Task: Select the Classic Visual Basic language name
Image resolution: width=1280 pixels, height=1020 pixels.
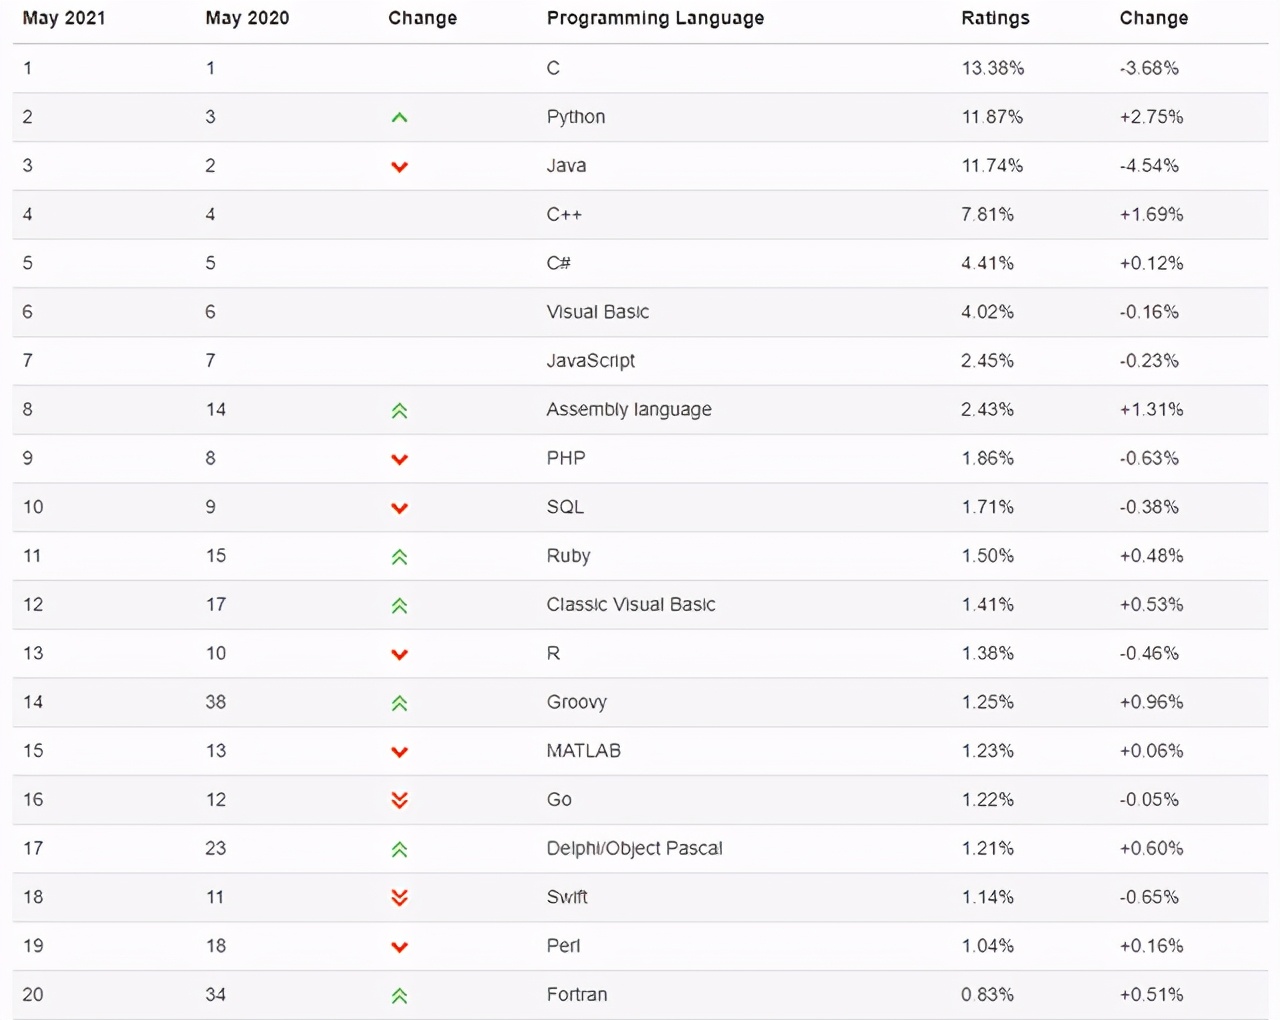Action: 631,604
